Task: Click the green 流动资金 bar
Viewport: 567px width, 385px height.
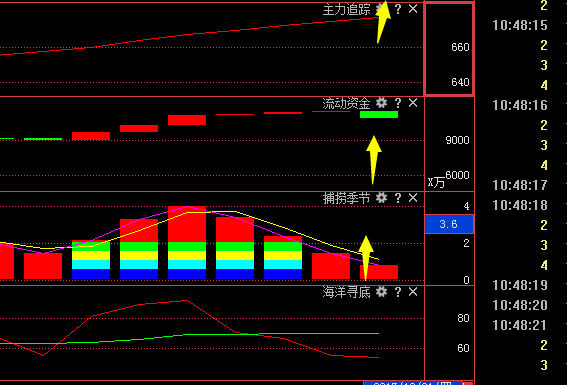Action: click(379, 115)
